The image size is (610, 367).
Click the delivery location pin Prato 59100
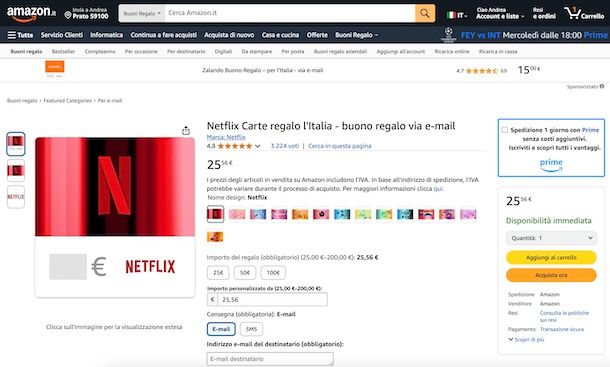[86, 13]
